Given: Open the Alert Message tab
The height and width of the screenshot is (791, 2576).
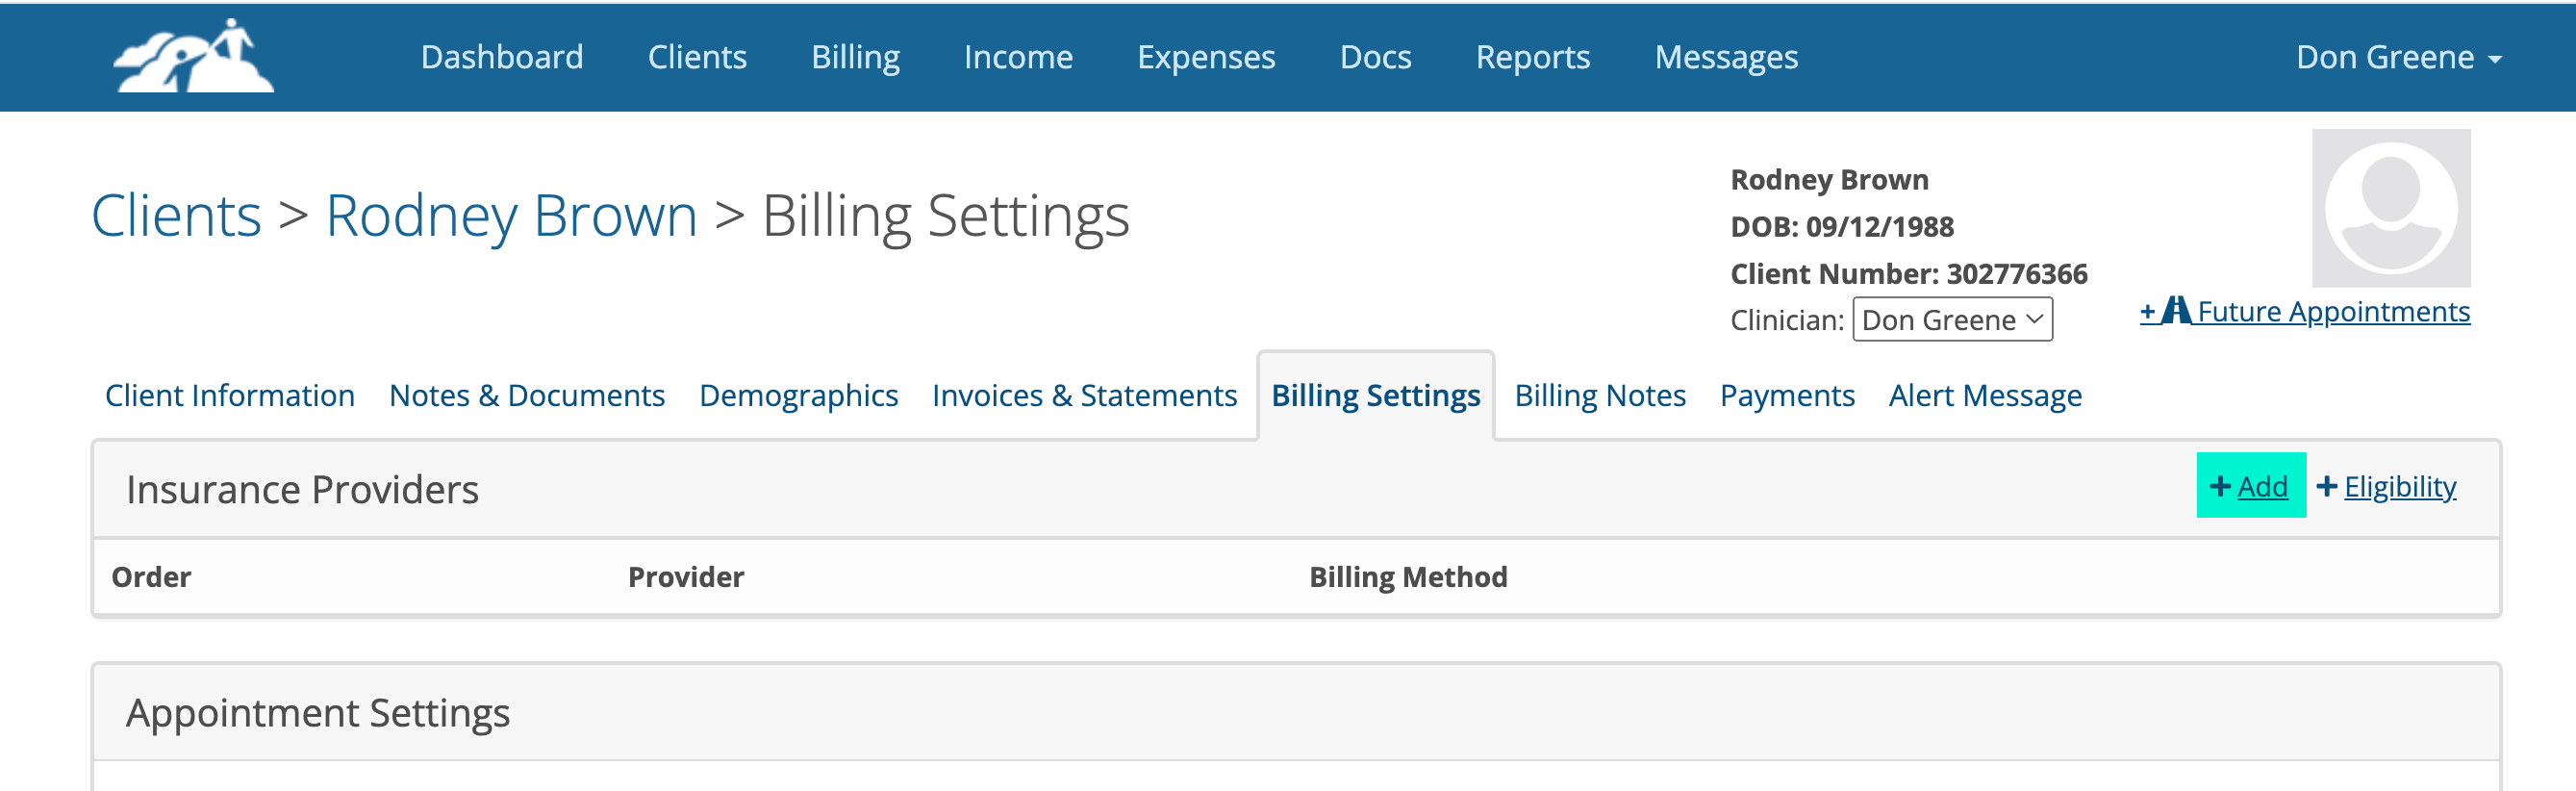Looking at the screenshot, I should pos(1985,396).
